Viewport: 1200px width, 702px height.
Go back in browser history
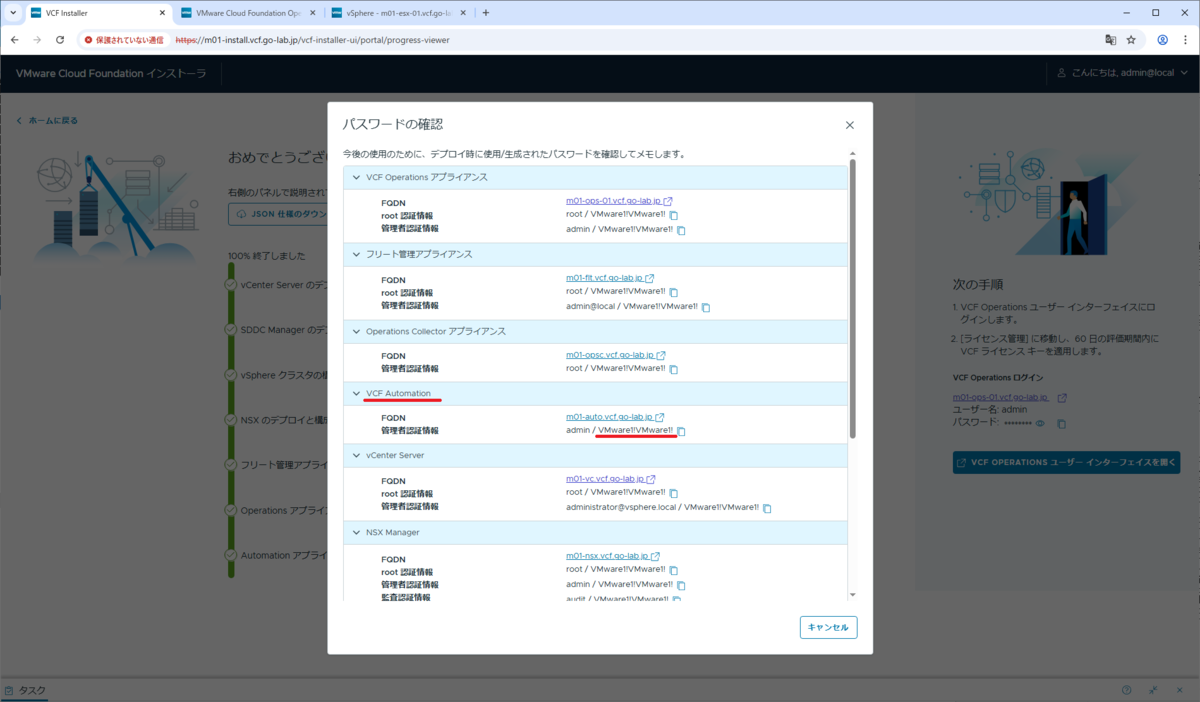[x=14, y=40]
